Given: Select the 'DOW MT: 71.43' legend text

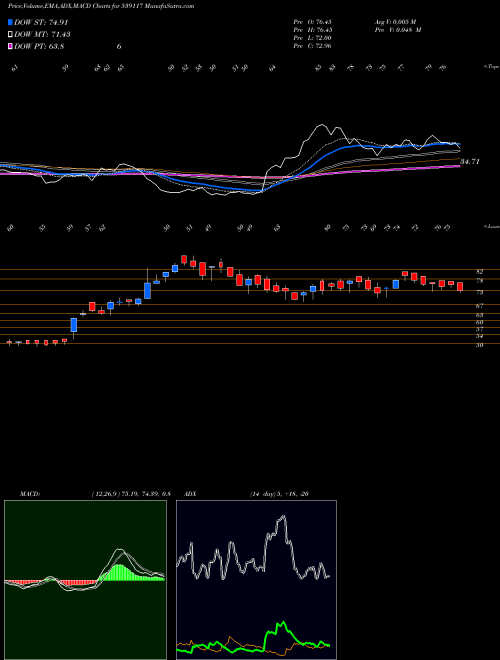Looking at the screenshot, I should click(x=42, y=35).
